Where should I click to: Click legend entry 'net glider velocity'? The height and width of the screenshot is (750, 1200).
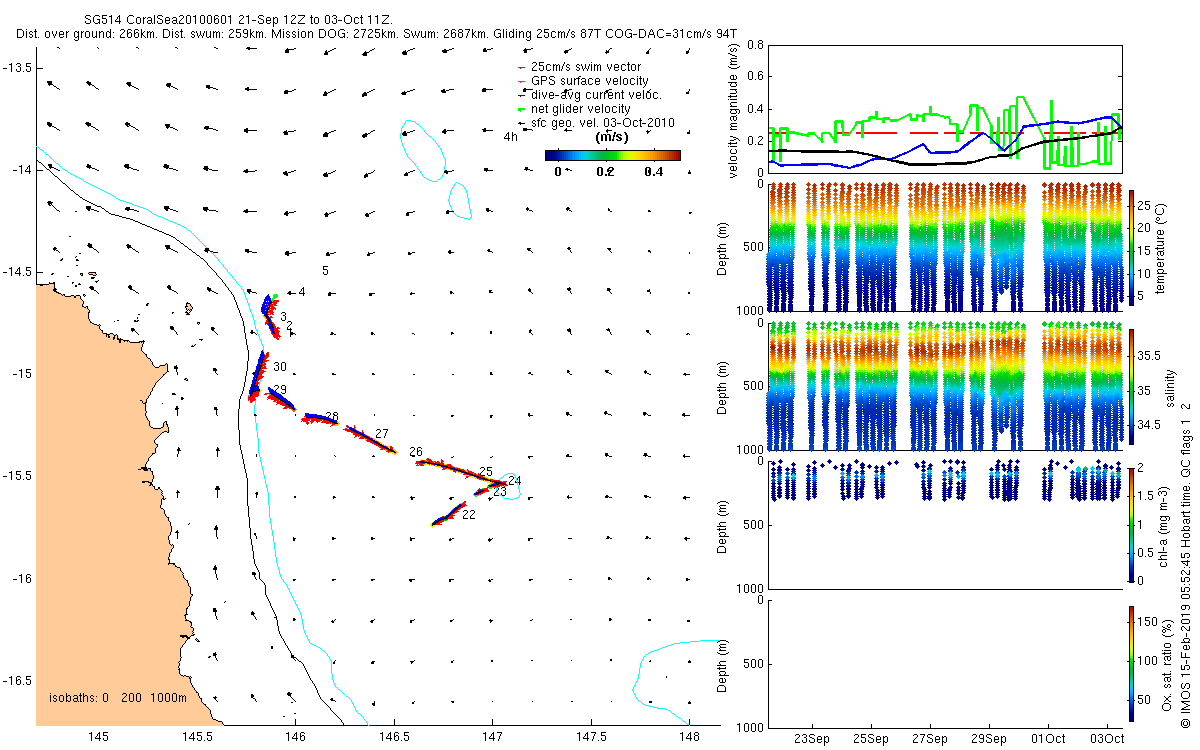click(581, 109)
